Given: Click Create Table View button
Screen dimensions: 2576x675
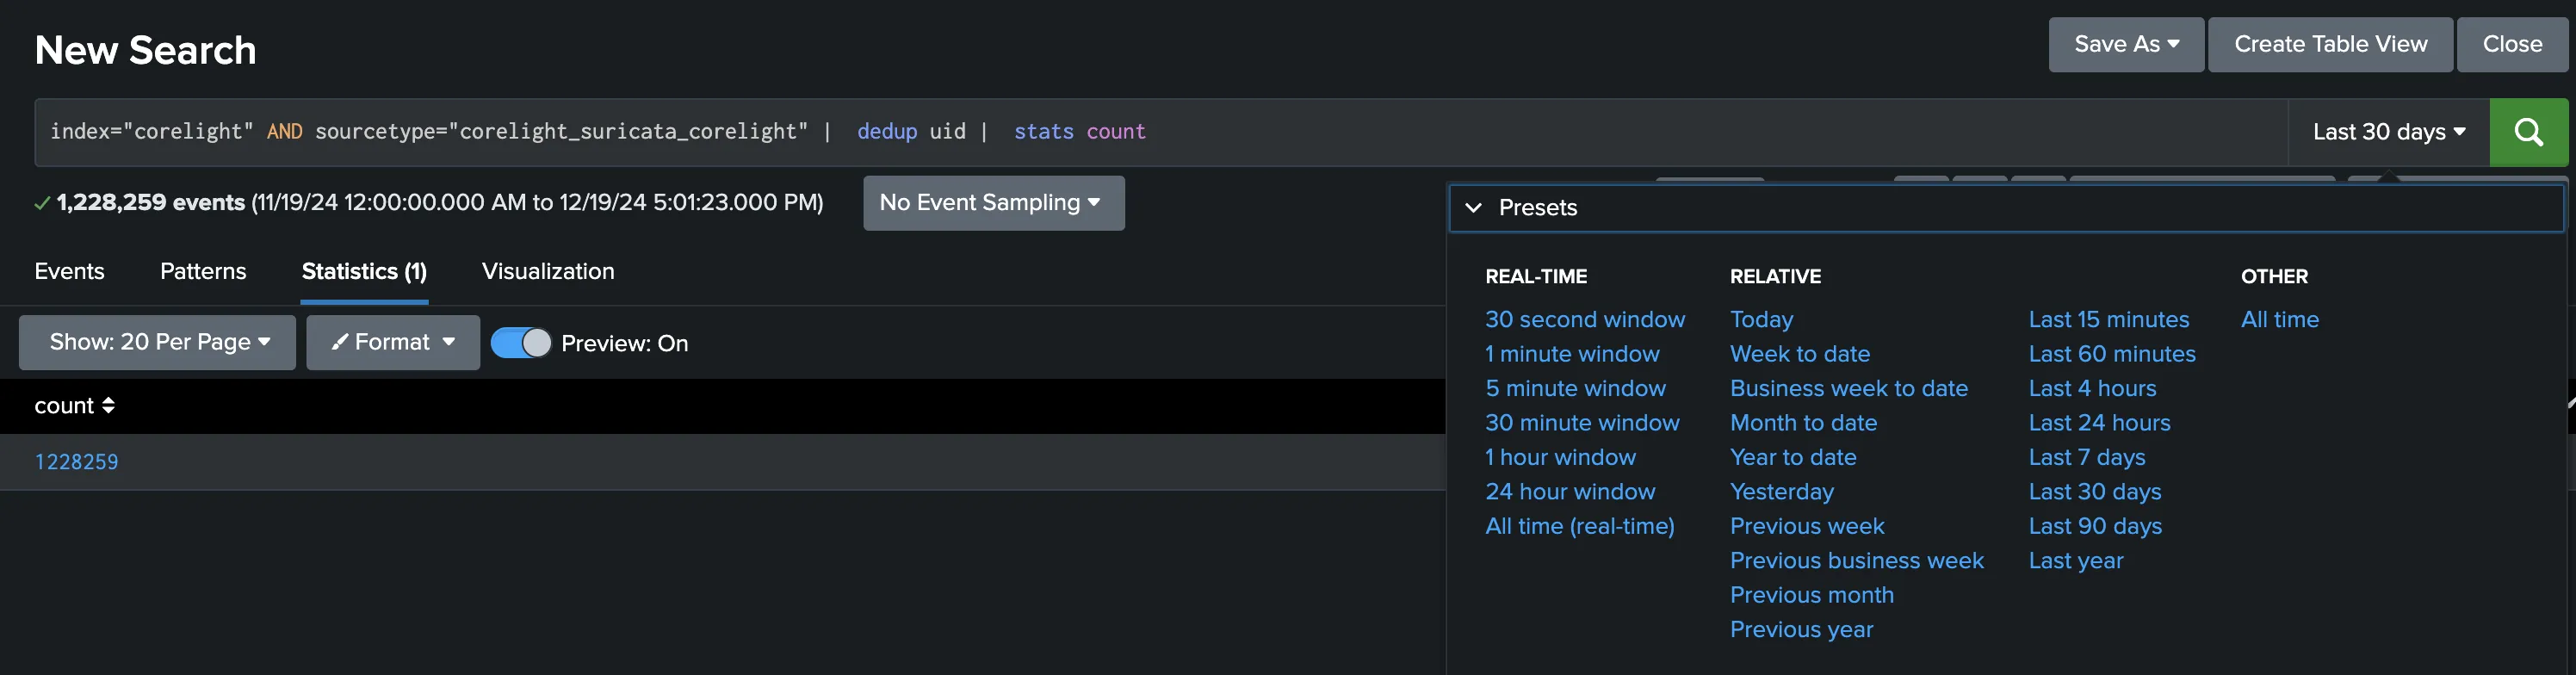Looking at the screenshot, I should [2329, 44].
